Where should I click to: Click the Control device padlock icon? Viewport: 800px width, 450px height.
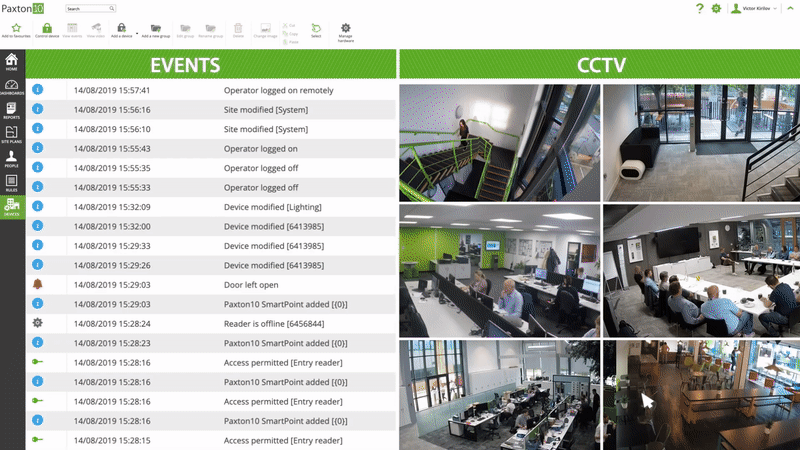pyautogui.click(x=47, y=28)
